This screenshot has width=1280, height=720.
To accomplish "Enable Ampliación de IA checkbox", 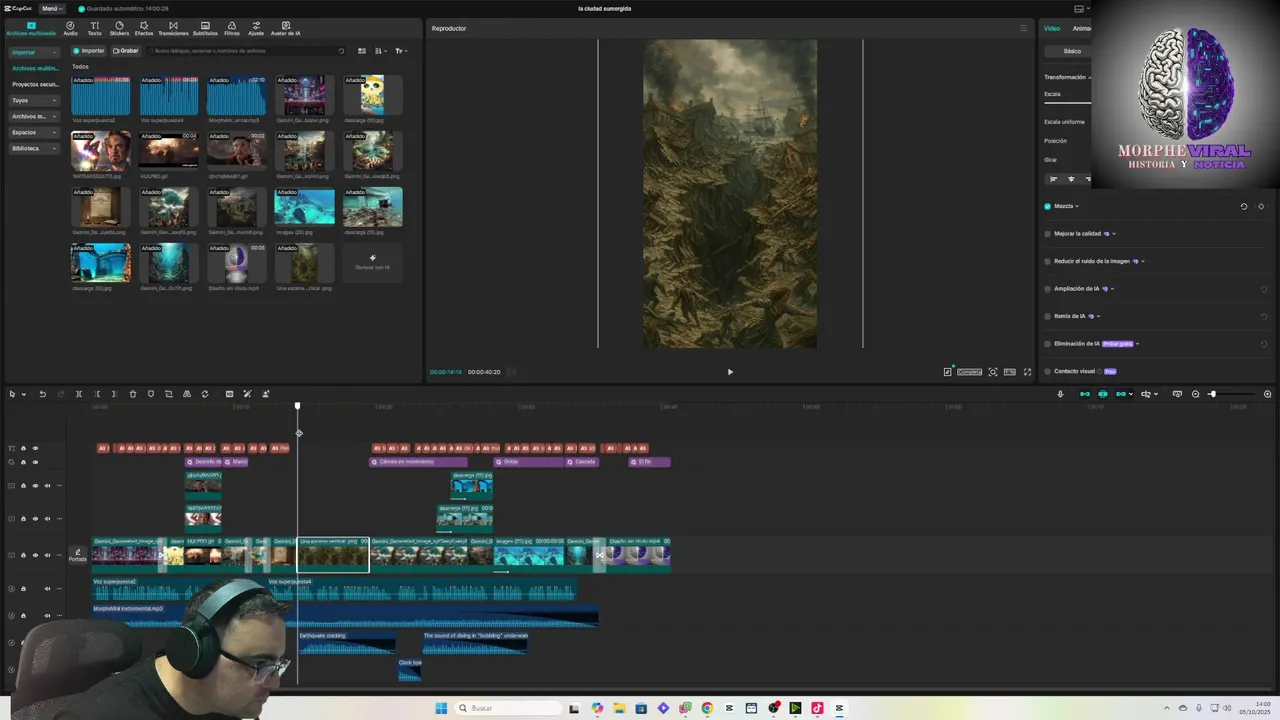I will coord(1047,289).
